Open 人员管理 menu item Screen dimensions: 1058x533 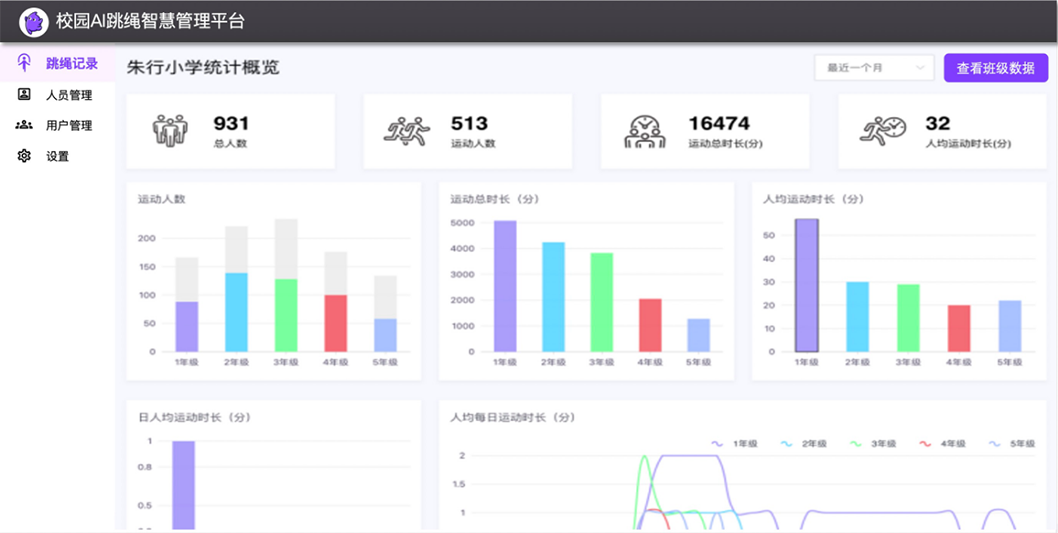pos(57,94)
